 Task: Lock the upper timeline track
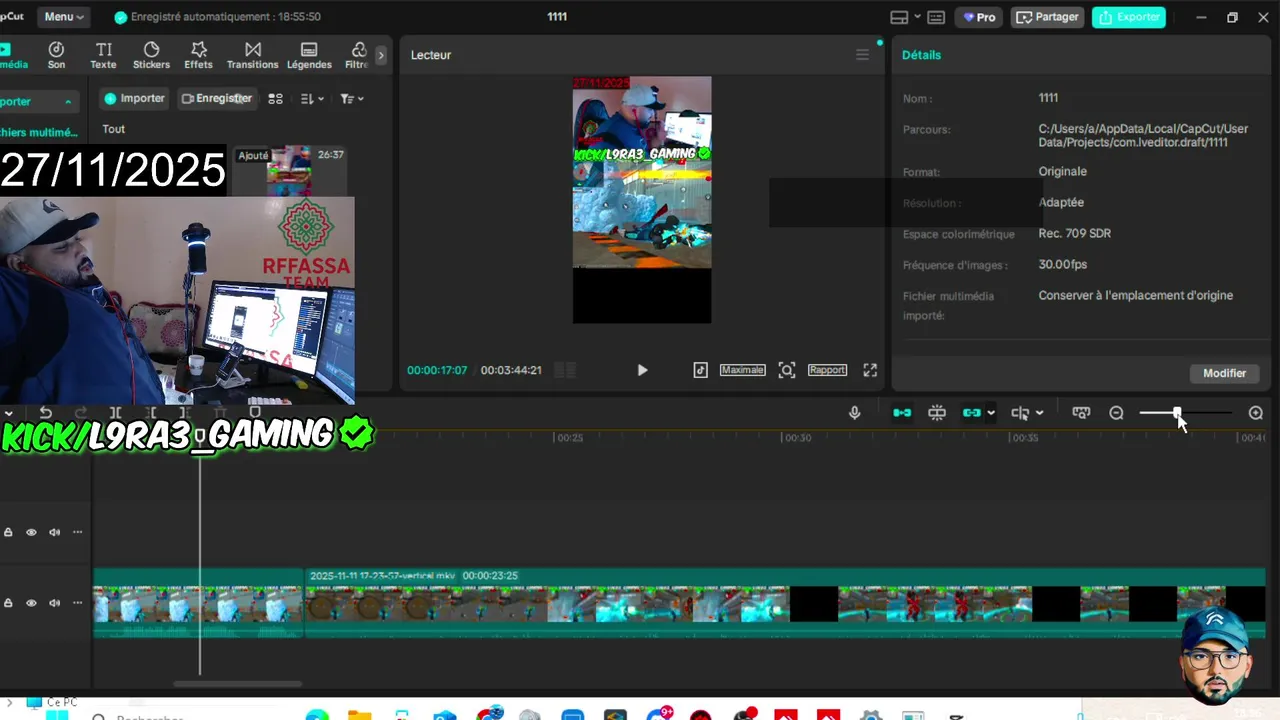click(x=8, y=532)
